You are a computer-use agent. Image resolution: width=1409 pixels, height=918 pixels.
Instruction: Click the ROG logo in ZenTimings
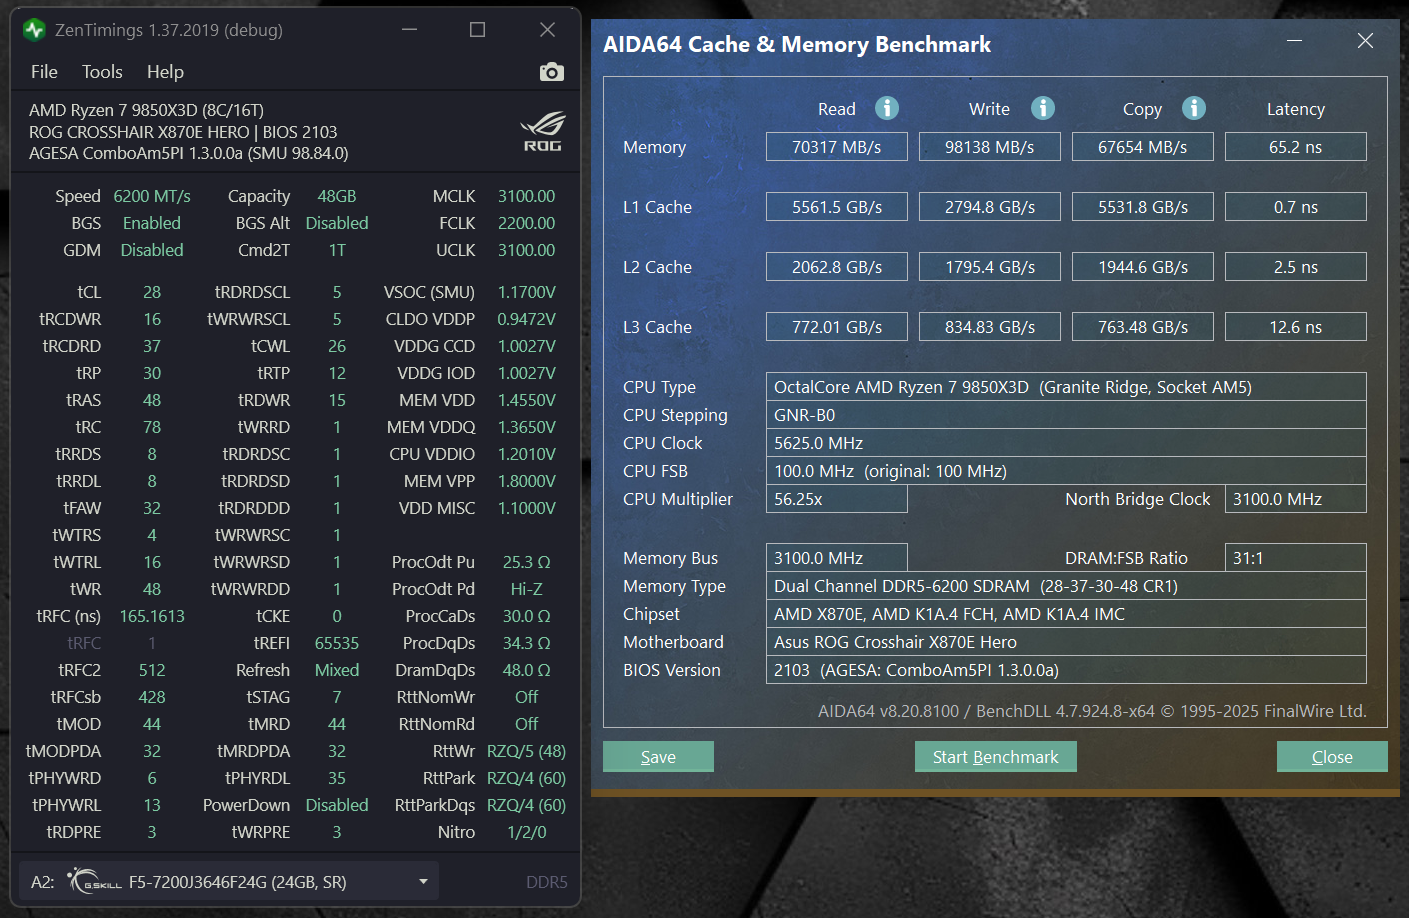[542, 132]
